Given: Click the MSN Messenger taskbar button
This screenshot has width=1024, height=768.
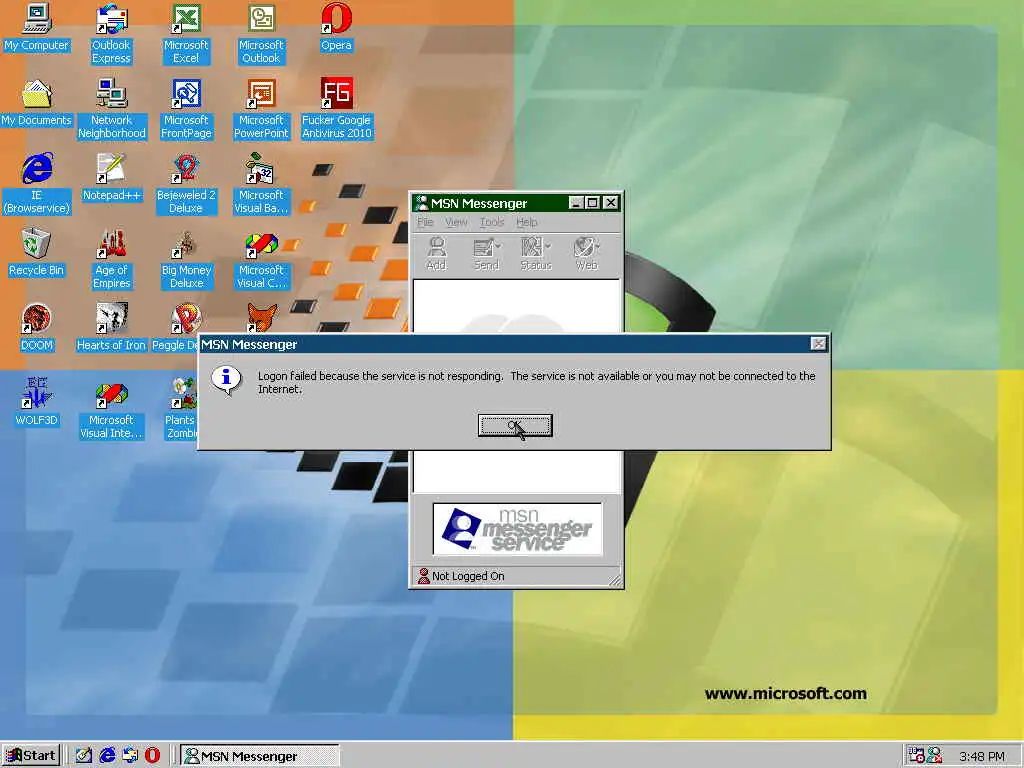Looking at the screenshot, I should [x=259, y=756].
